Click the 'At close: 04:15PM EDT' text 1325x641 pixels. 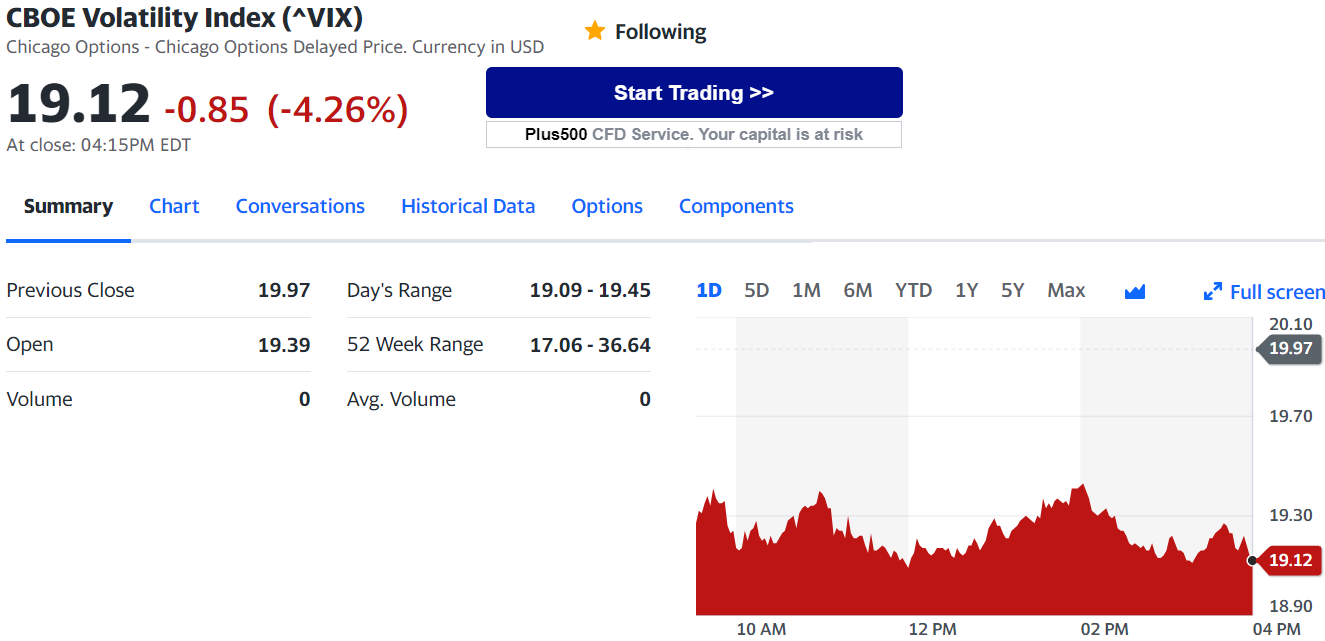click(x=98, y=145)
